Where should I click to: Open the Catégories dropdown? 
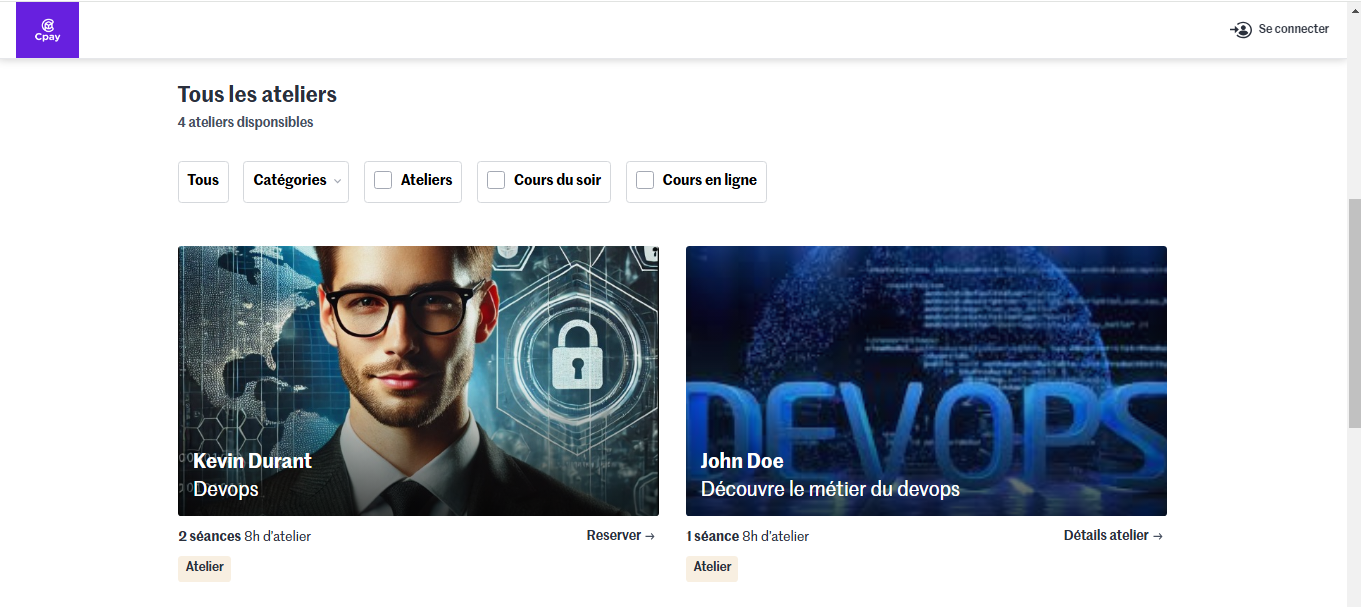[x=290, y=181]
